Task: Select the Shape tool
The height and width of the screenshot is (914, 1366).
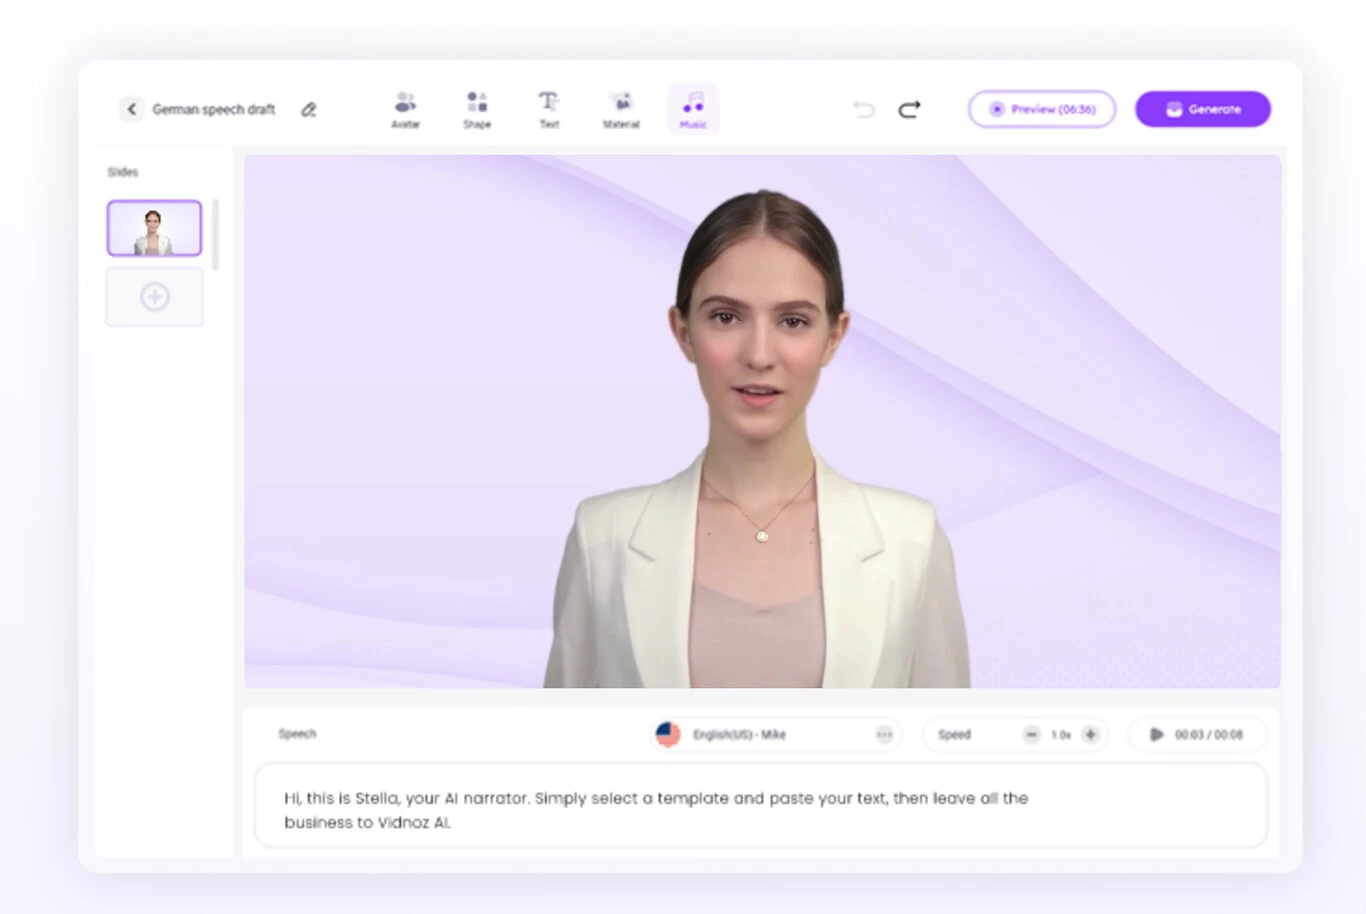Action: coord(477,109)
